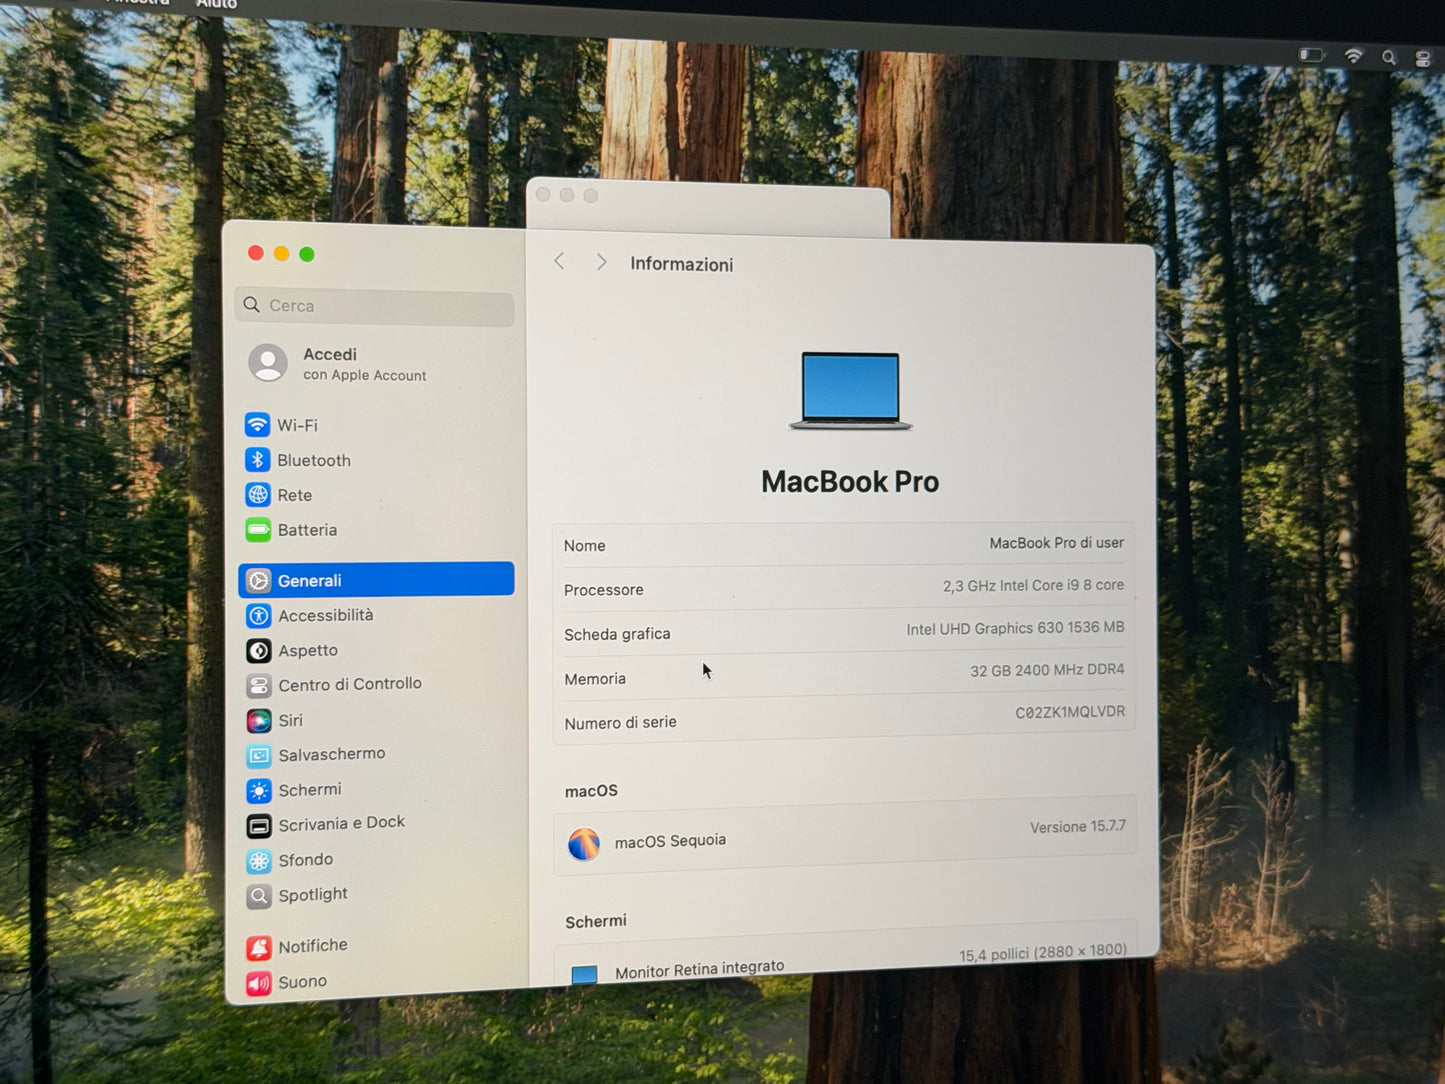Open the Rete globe icon
The image size is (1445, 1084).
click(x=258, y=494)
